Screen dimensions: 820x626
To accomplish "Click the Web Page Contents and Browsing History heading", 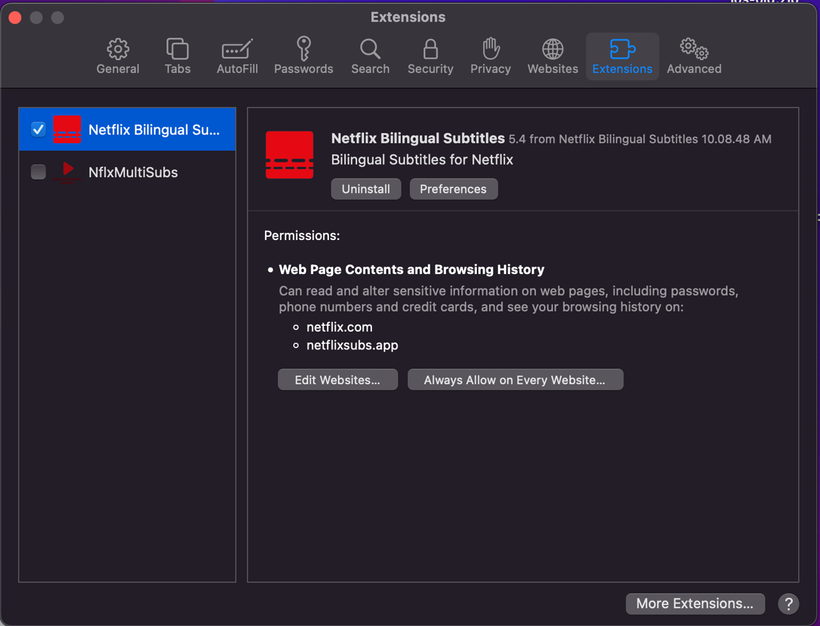I will click(x=411, y=269).
